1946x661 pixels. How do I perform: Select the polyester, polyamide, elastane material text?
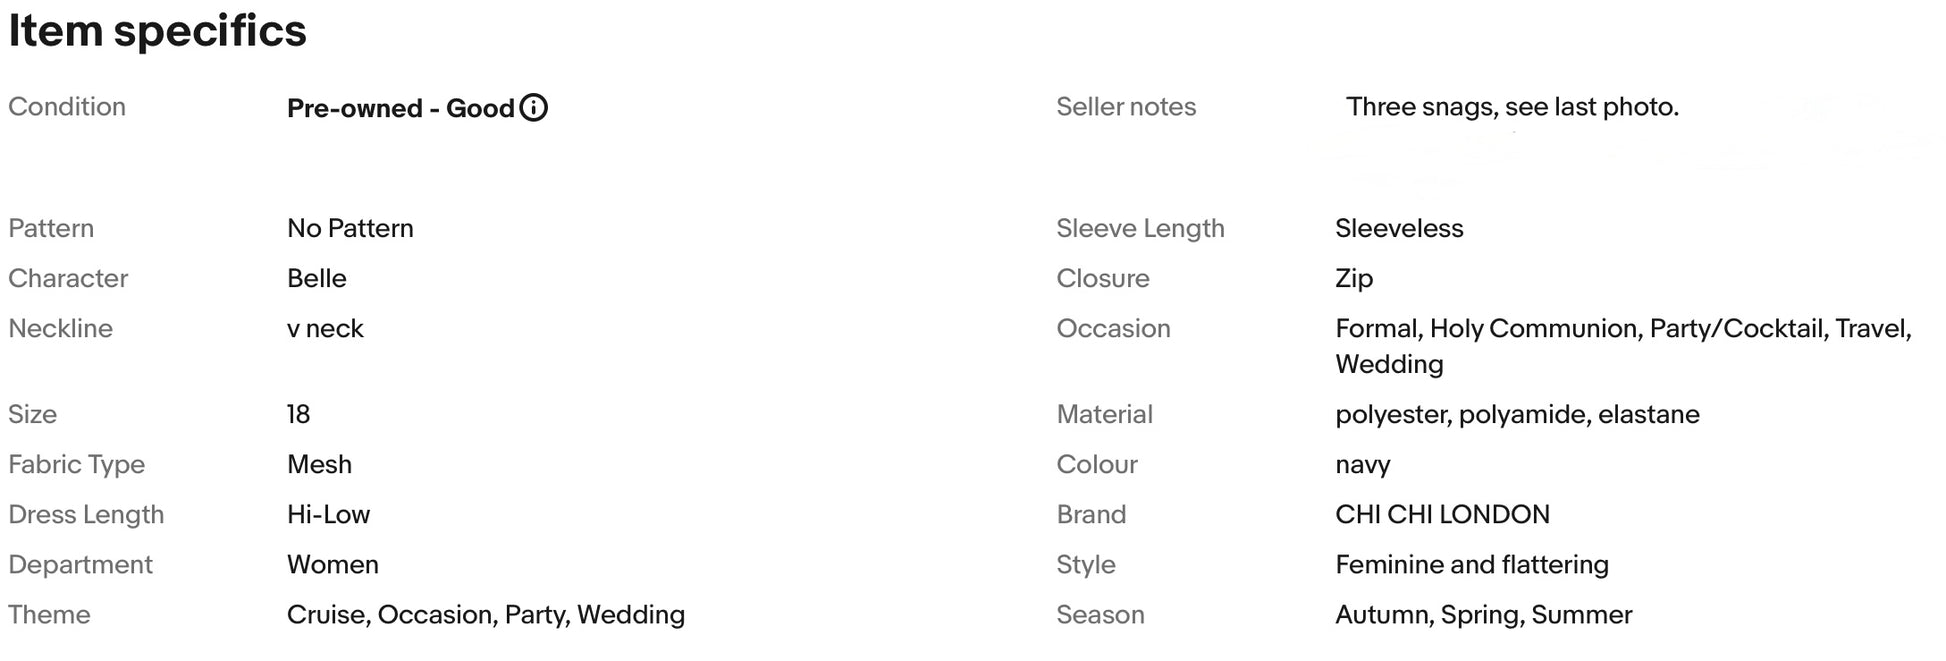point(1517,414)
